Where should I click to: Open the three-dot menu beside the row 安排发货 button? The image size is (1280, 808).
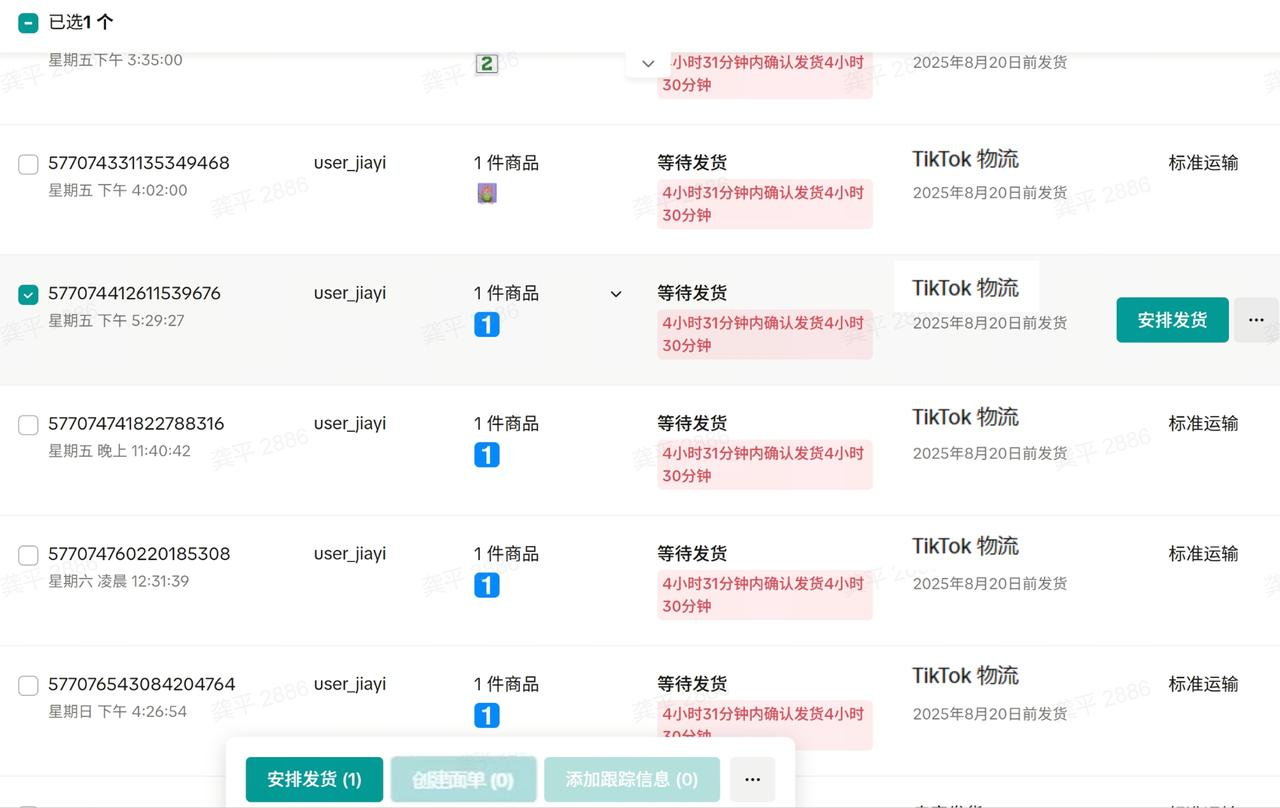pos(1256,320)
